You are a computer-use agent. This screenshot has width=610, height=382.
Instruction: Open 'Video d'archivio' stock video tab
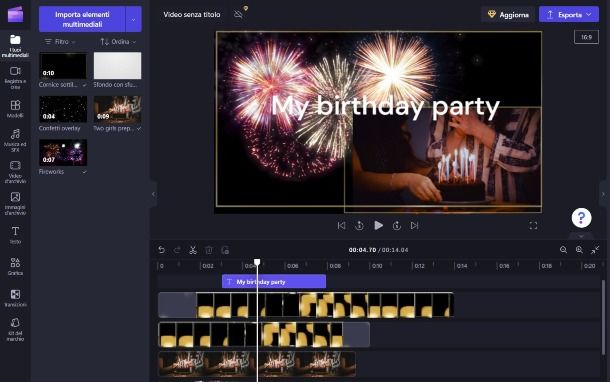click(x=15, y=172)
